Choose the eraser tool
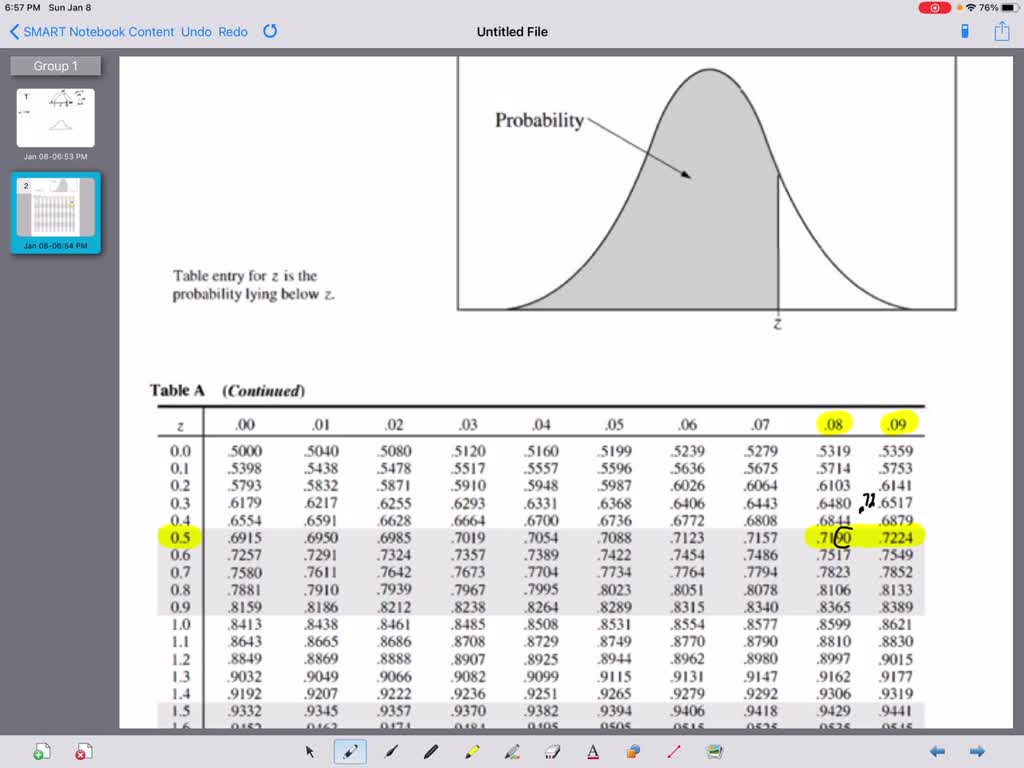1024x768 pixels. click(552, 751)
